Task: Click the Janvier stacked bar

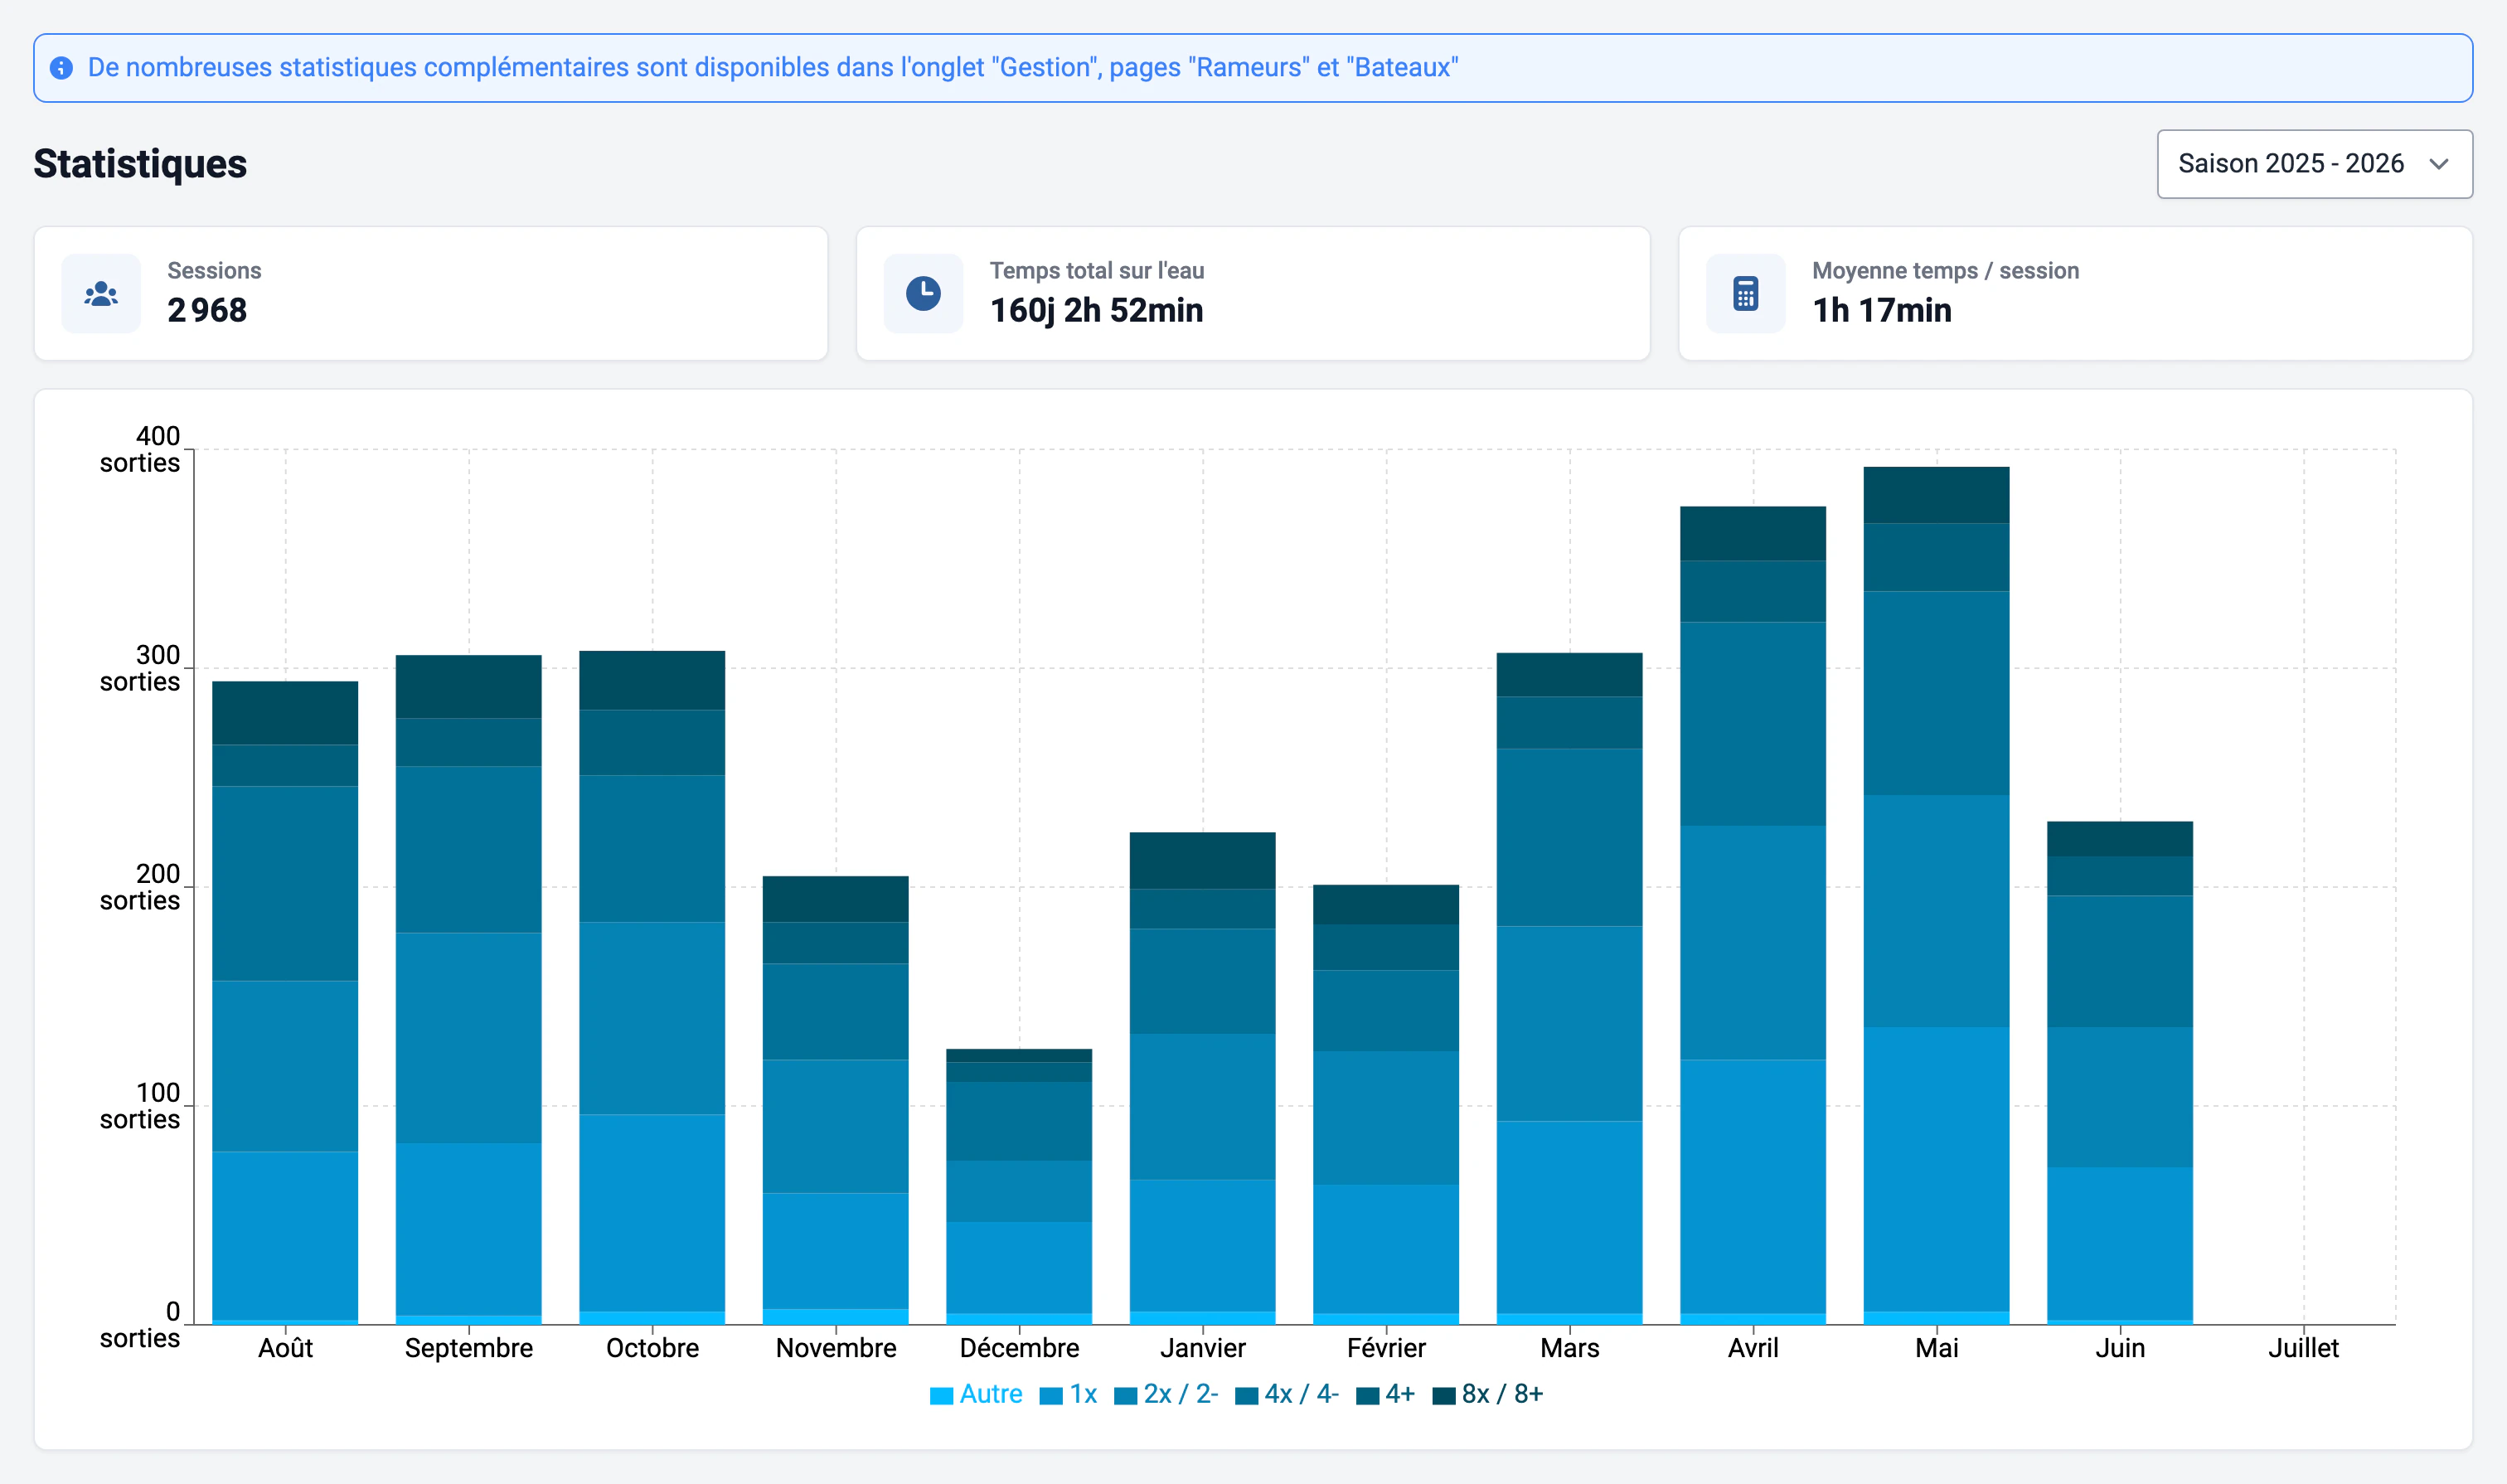Action: [x=1203, y=1078]
